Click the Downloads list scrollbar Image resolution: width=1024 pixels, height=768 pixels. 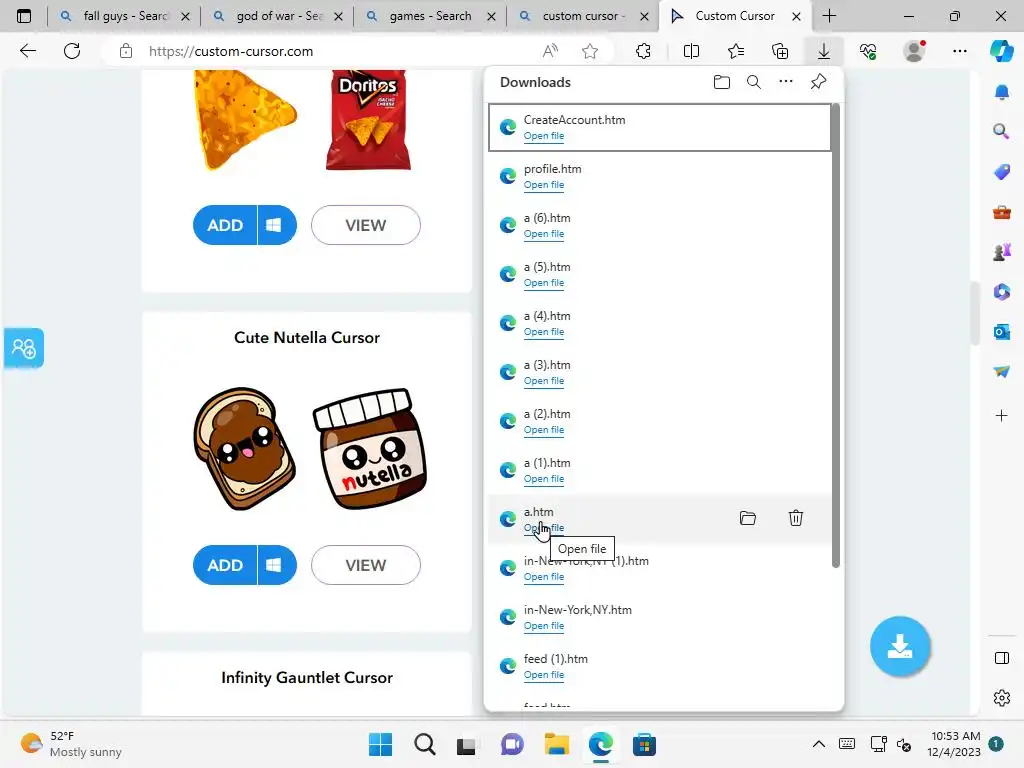pyautogui.click(x=835, y=336)
